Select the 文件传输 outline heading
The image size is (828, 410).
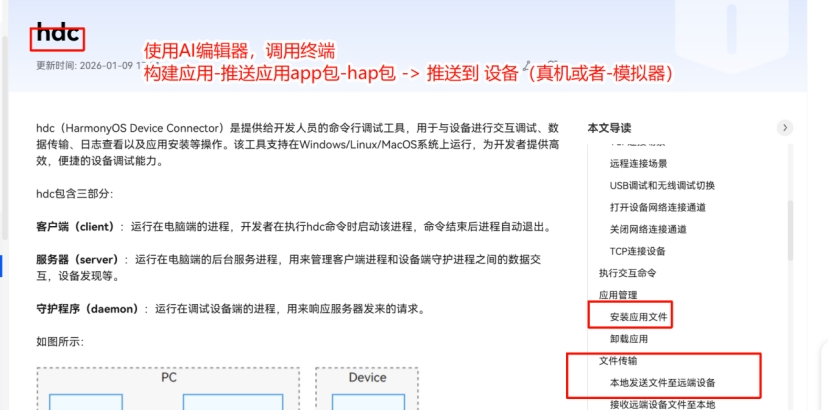618,361
